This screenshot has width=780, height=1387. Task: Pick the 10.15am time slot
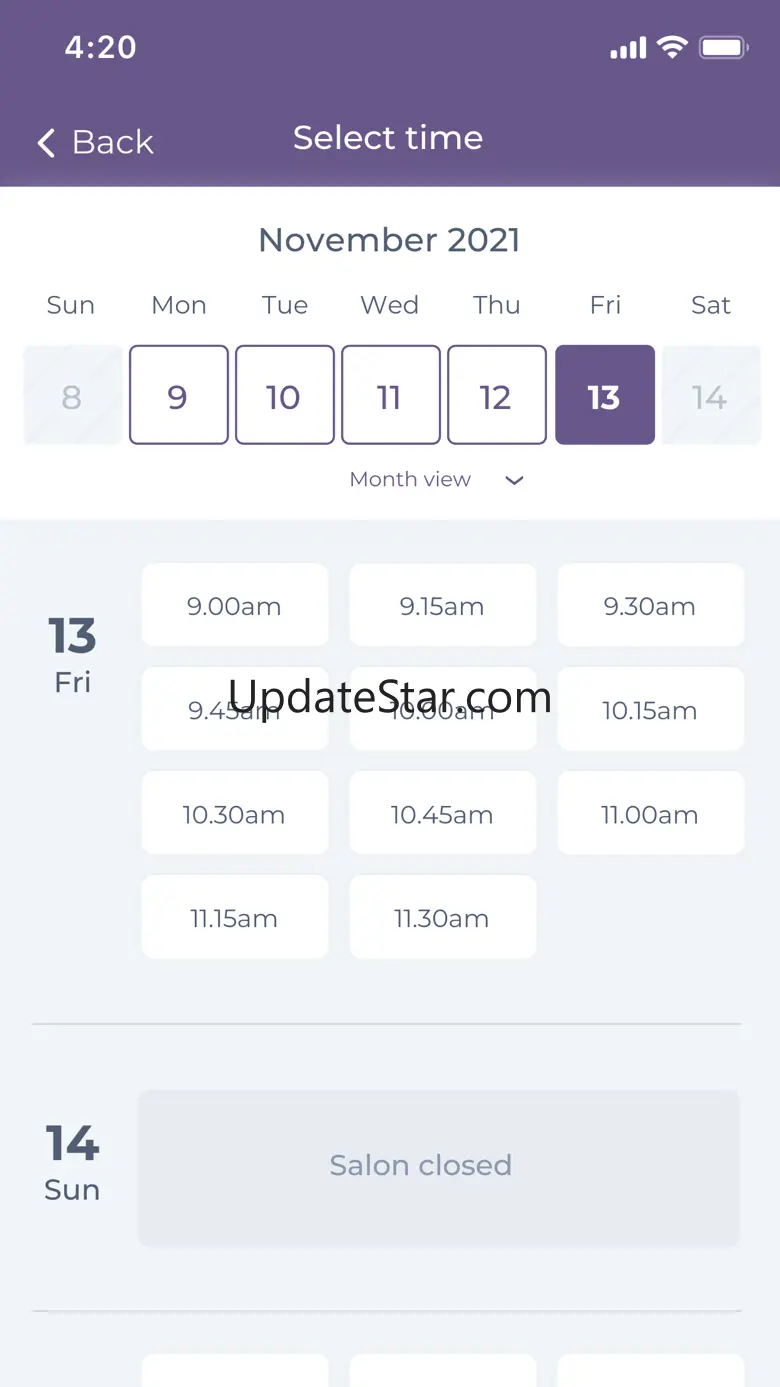[650, 709]
